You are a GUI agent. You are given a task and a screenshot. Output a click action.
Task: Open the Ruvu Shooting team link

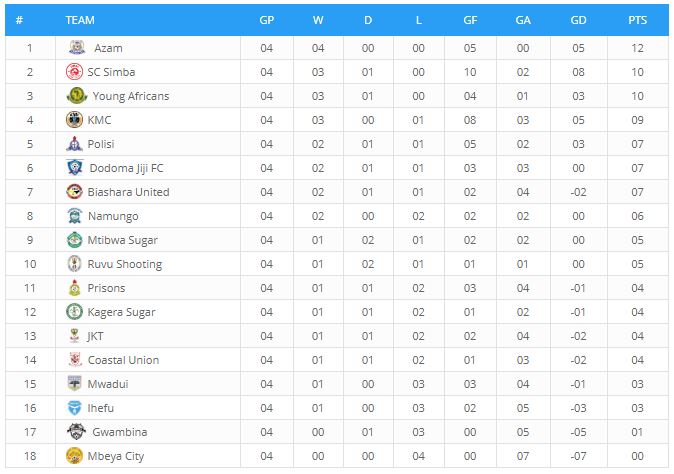125,264
